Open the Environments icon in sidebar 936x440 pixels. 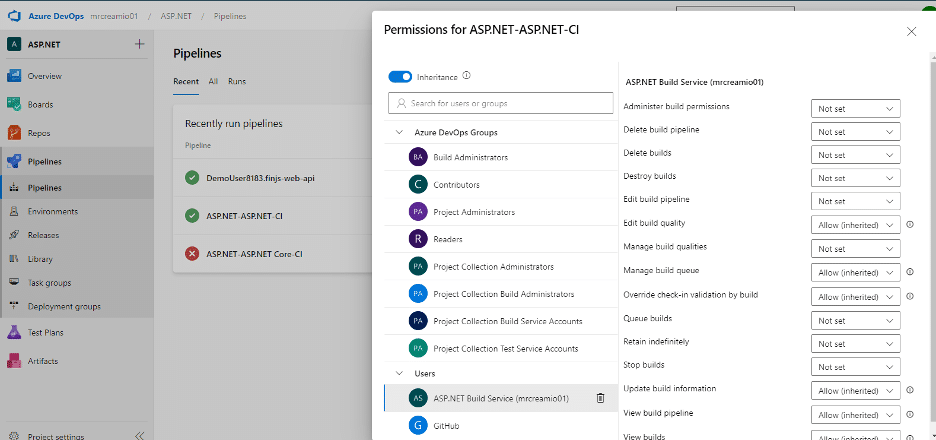tap(14, 211)
